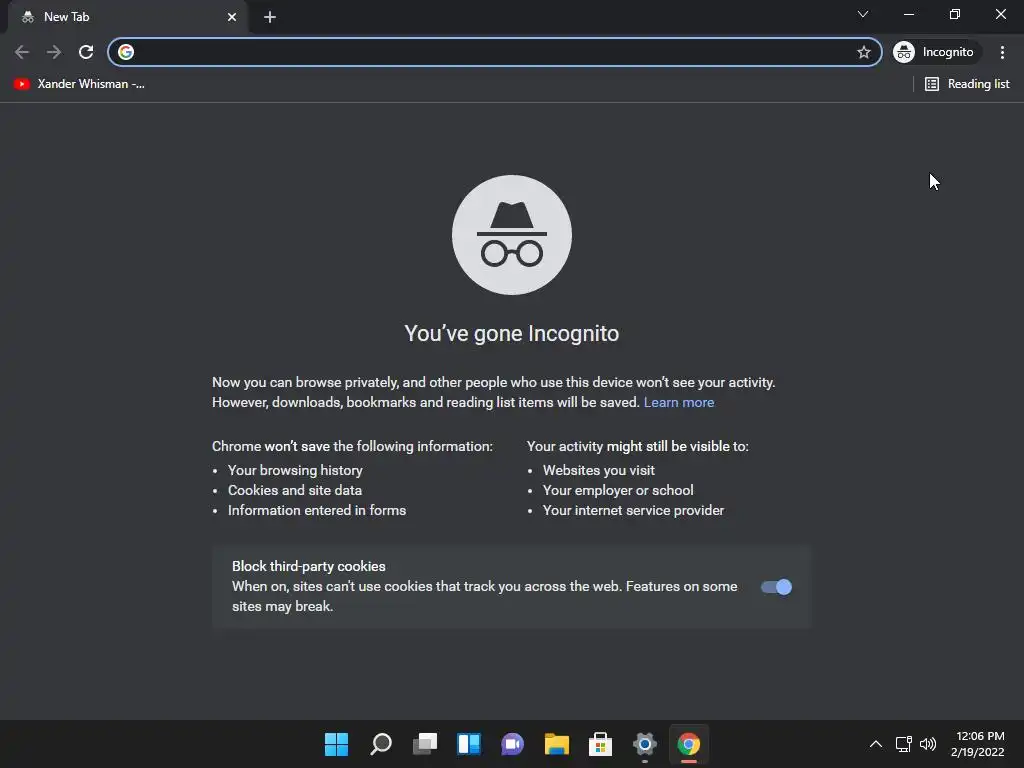Open a new tab with the plus button
Viewport: 1024px width, 768px height.
(x=270, y=17)
